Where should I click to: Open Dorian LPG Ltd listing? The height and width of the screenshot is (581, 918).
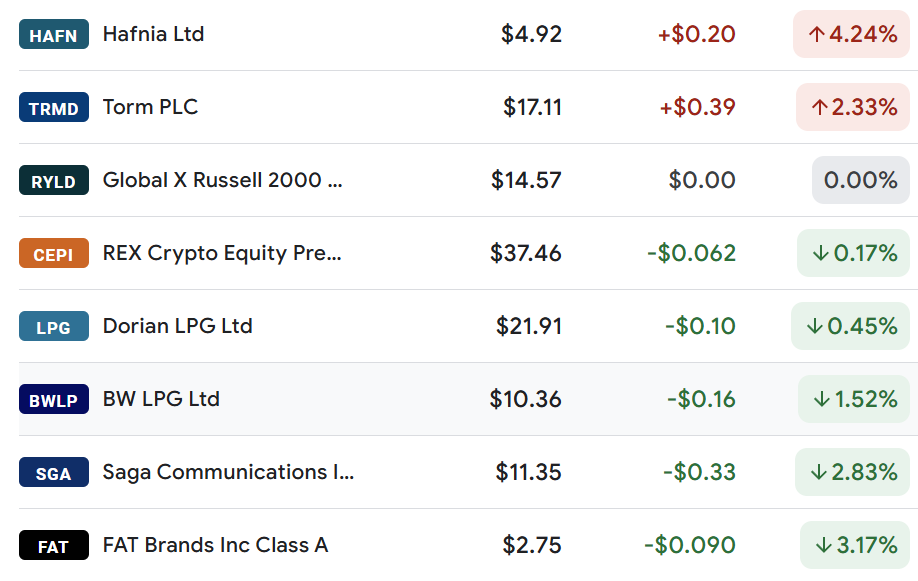[x=177, y=326]
